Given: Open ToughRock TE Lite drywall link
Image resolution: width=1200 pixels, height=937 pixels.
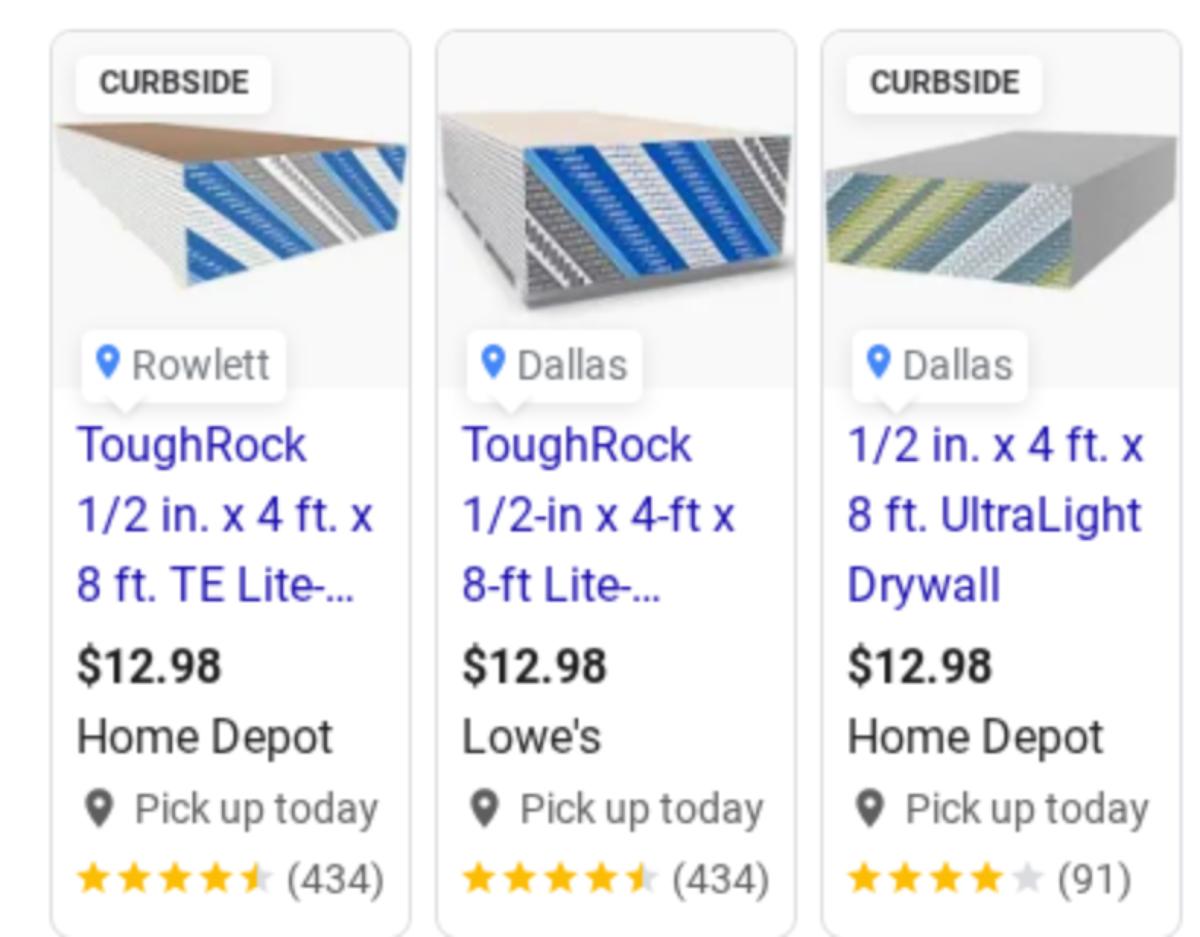Looking at the screenshot, I should 225,515.
